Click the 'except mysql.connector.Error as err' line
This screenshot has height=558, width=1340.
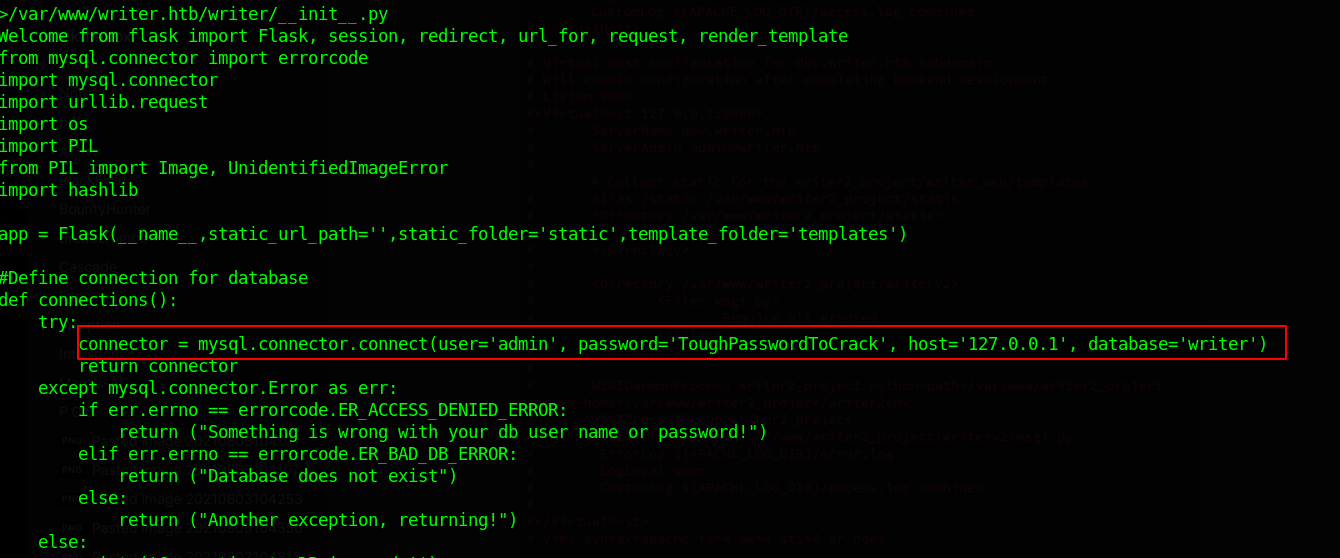click(217, 388)
